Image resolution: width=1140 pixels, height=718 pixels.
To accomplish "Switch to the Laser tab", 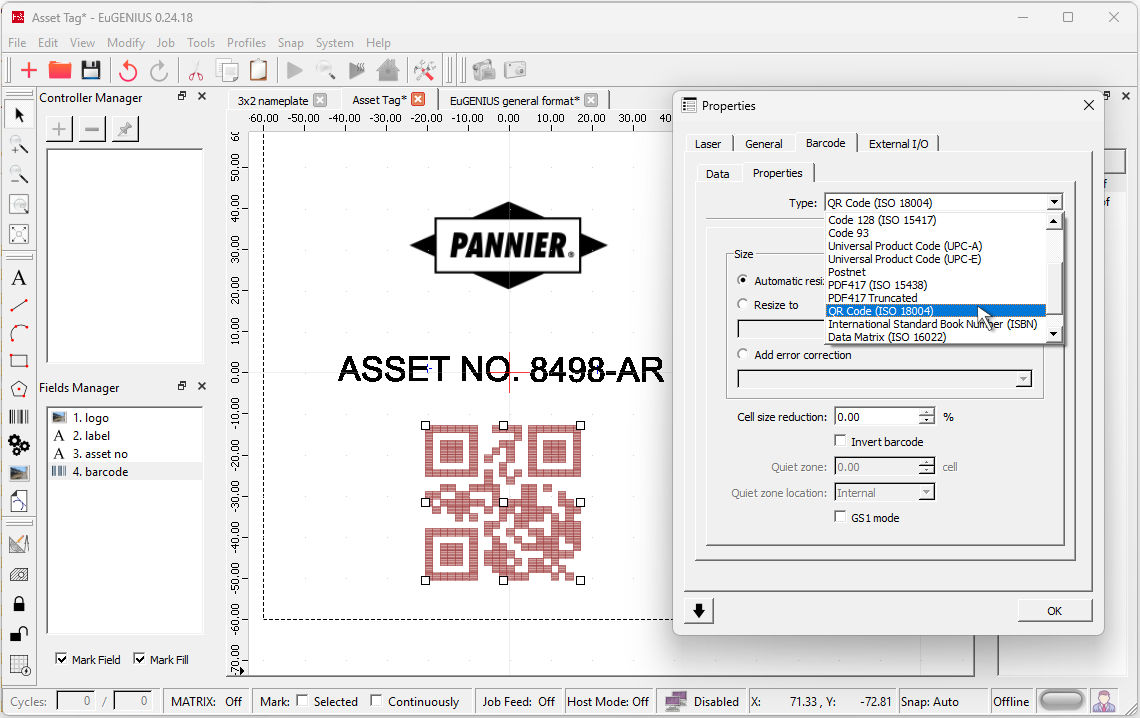I will pyautogui.click(x=707, y=144).
